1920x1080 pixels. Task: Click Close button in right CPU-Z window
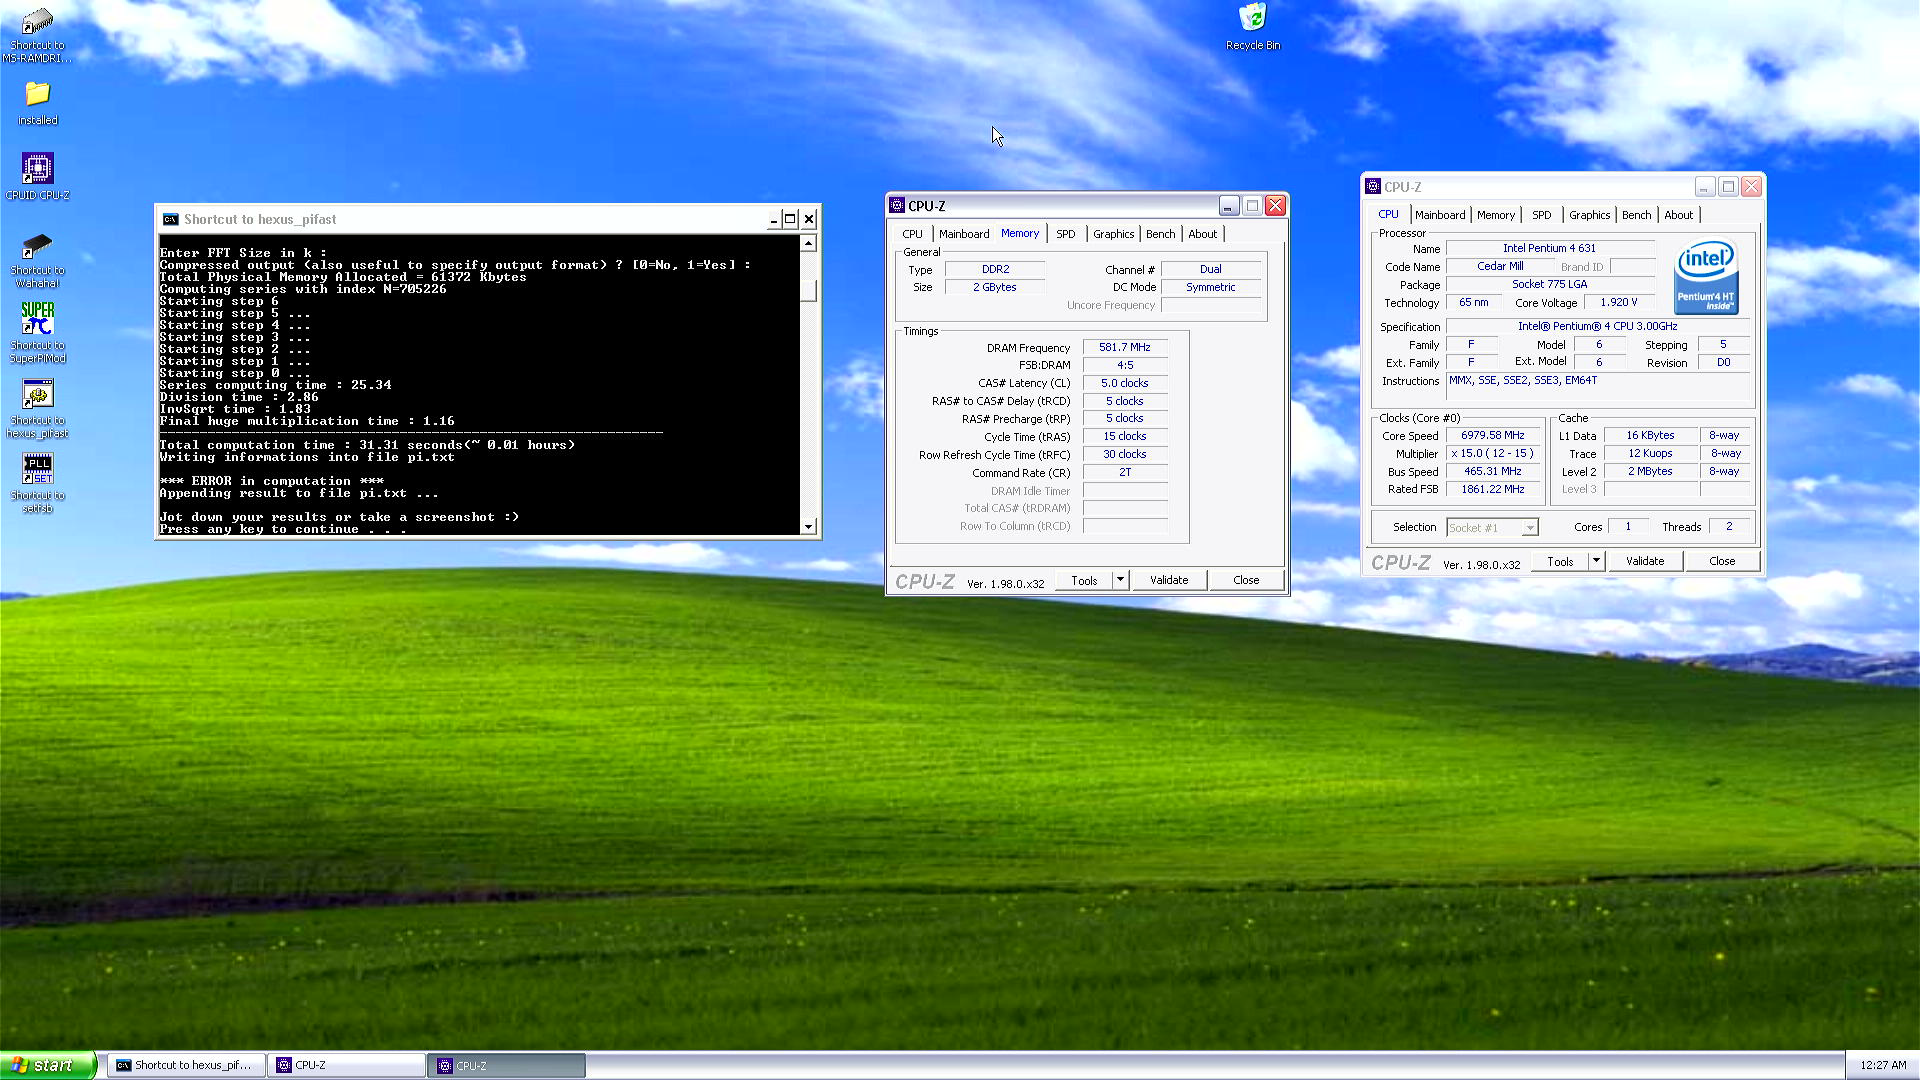pos(1722,561)
